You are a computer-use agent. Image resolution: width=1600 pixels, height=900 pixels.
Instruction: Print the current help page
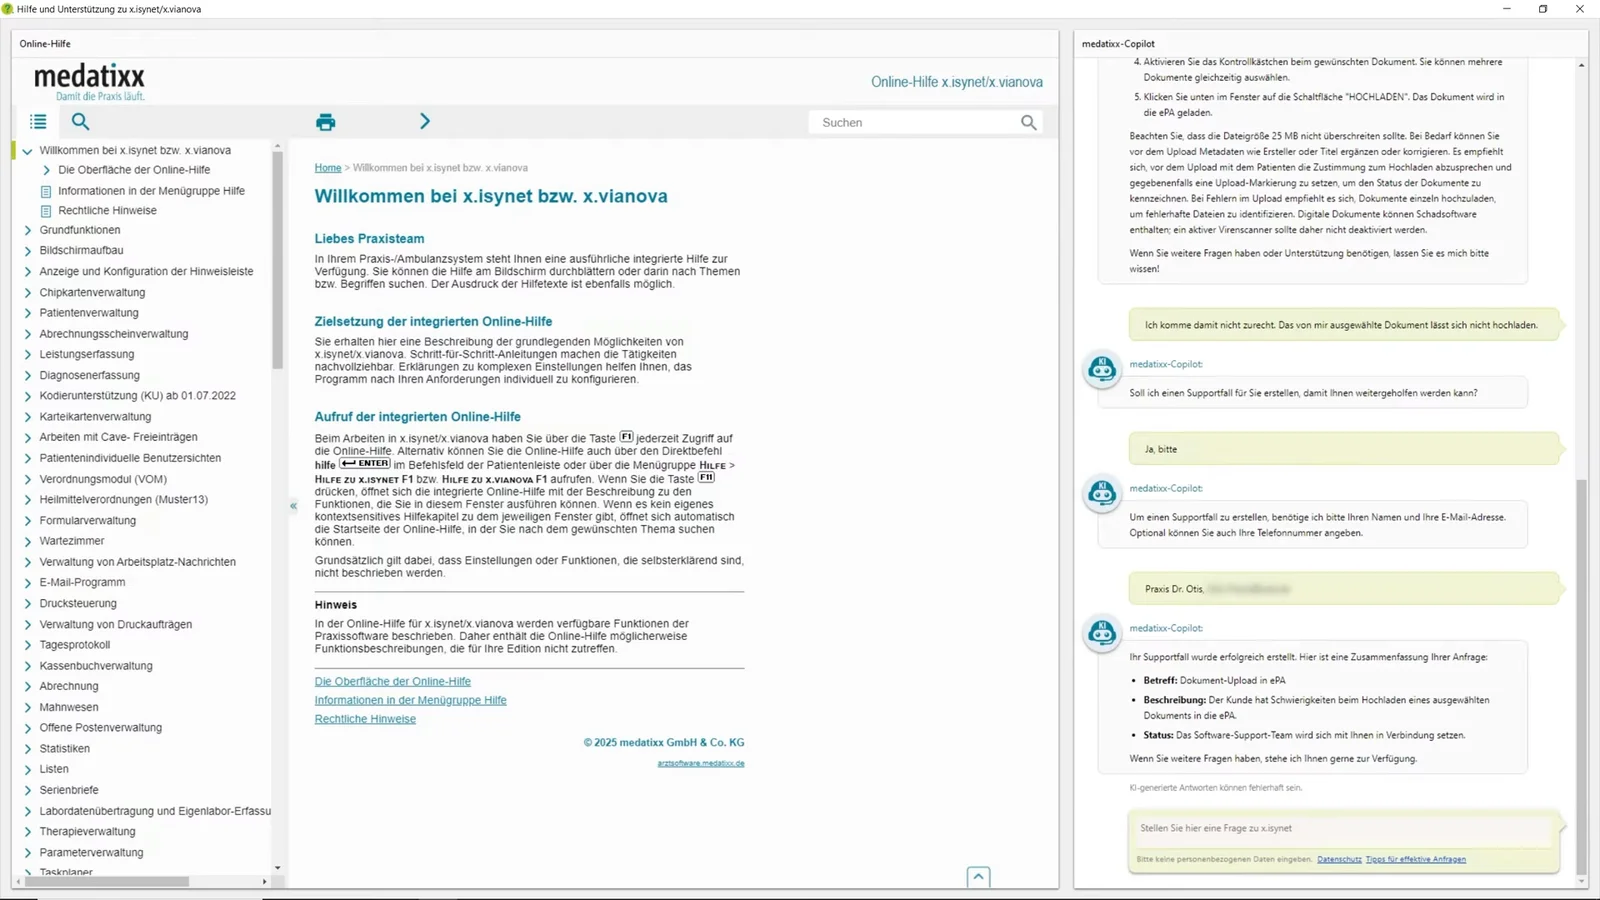pyautogui.click(x=325, y=122)
